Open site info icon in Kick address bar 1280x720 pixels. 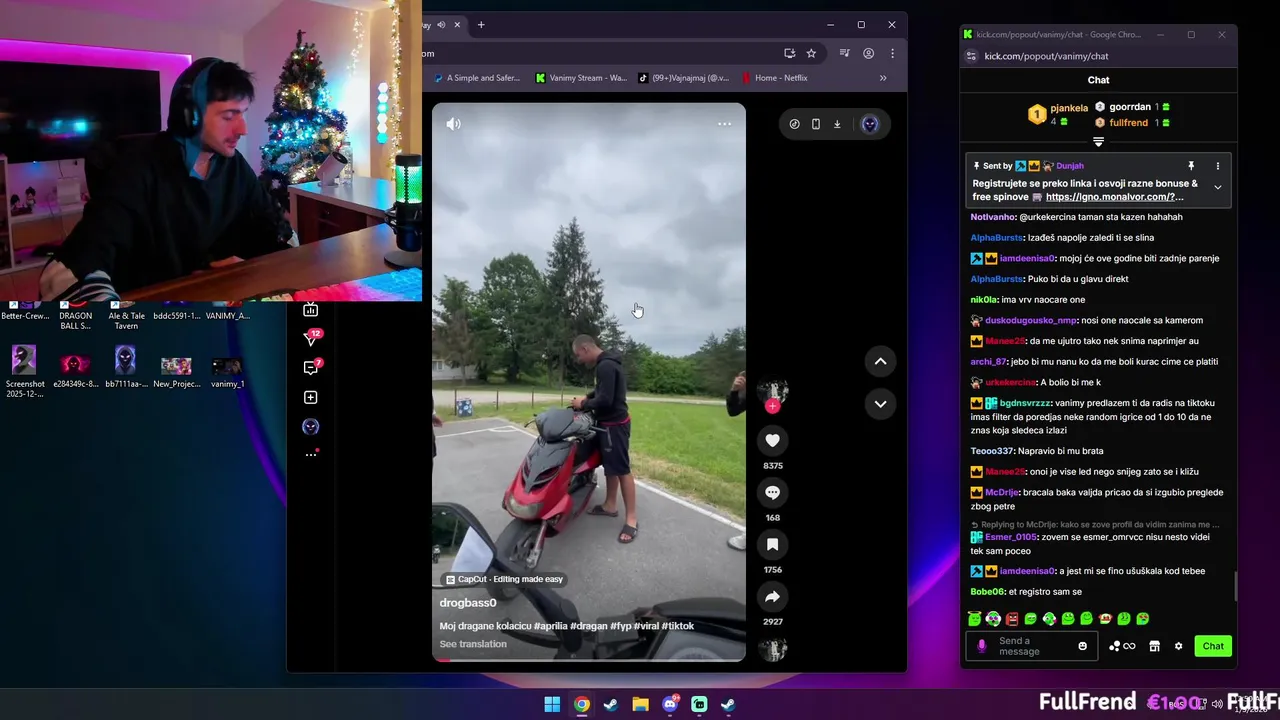pyautogui.click(x=970, y=56)
